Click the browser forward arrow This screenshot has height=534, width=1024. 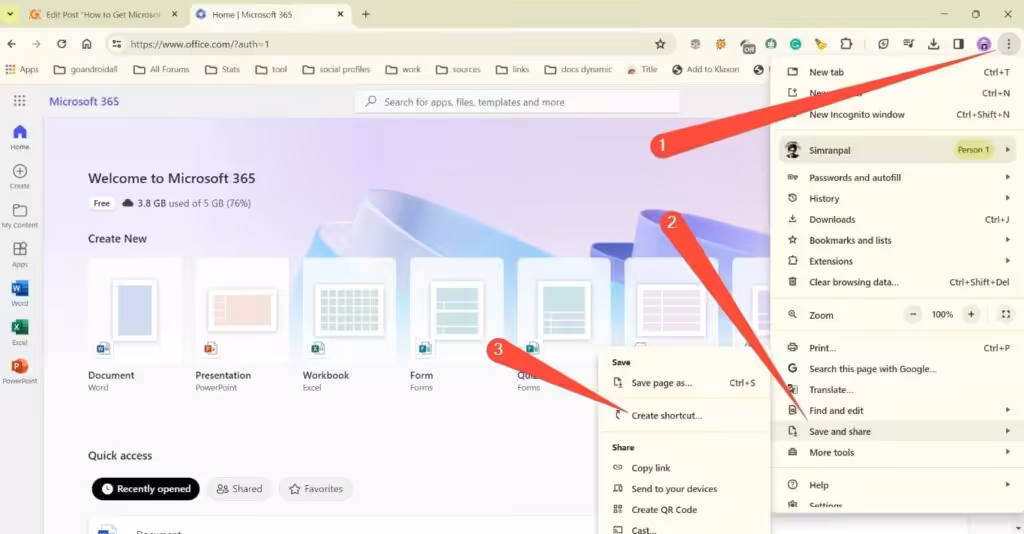point(36,44)
